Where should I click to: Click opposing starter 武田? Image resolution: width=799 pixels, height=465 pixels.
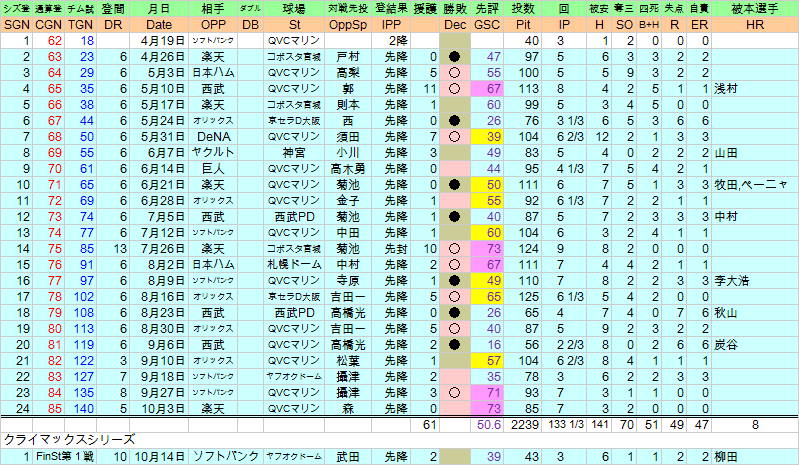tap(348, 457)
